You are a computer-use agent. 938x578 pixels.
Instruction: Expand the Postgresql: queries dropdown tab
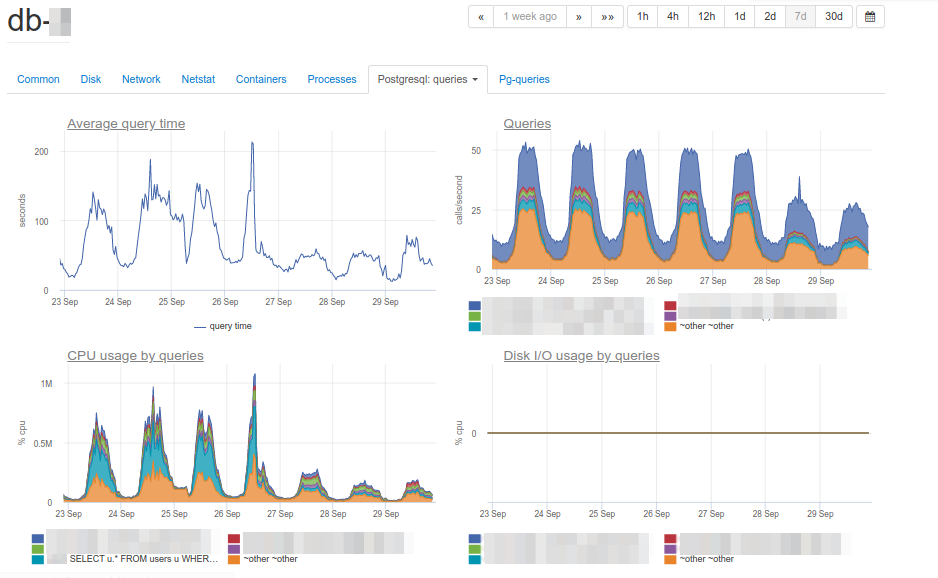[427, 80]
